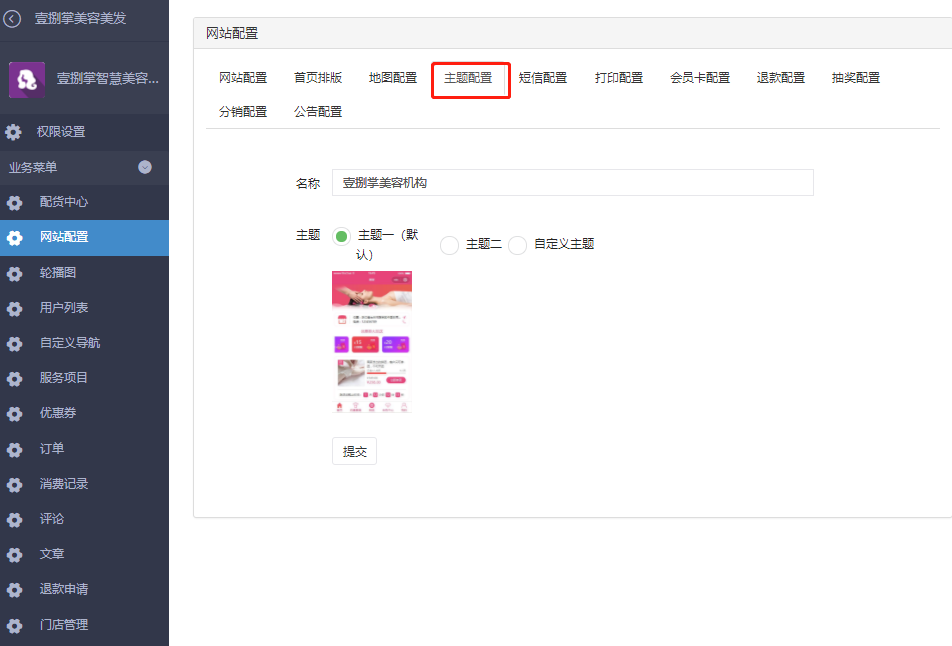This screenshot has width=952, height=646.
Task: Click gear icon beside 权限设置
Action: pyautogui.click(x=13, y=132)
